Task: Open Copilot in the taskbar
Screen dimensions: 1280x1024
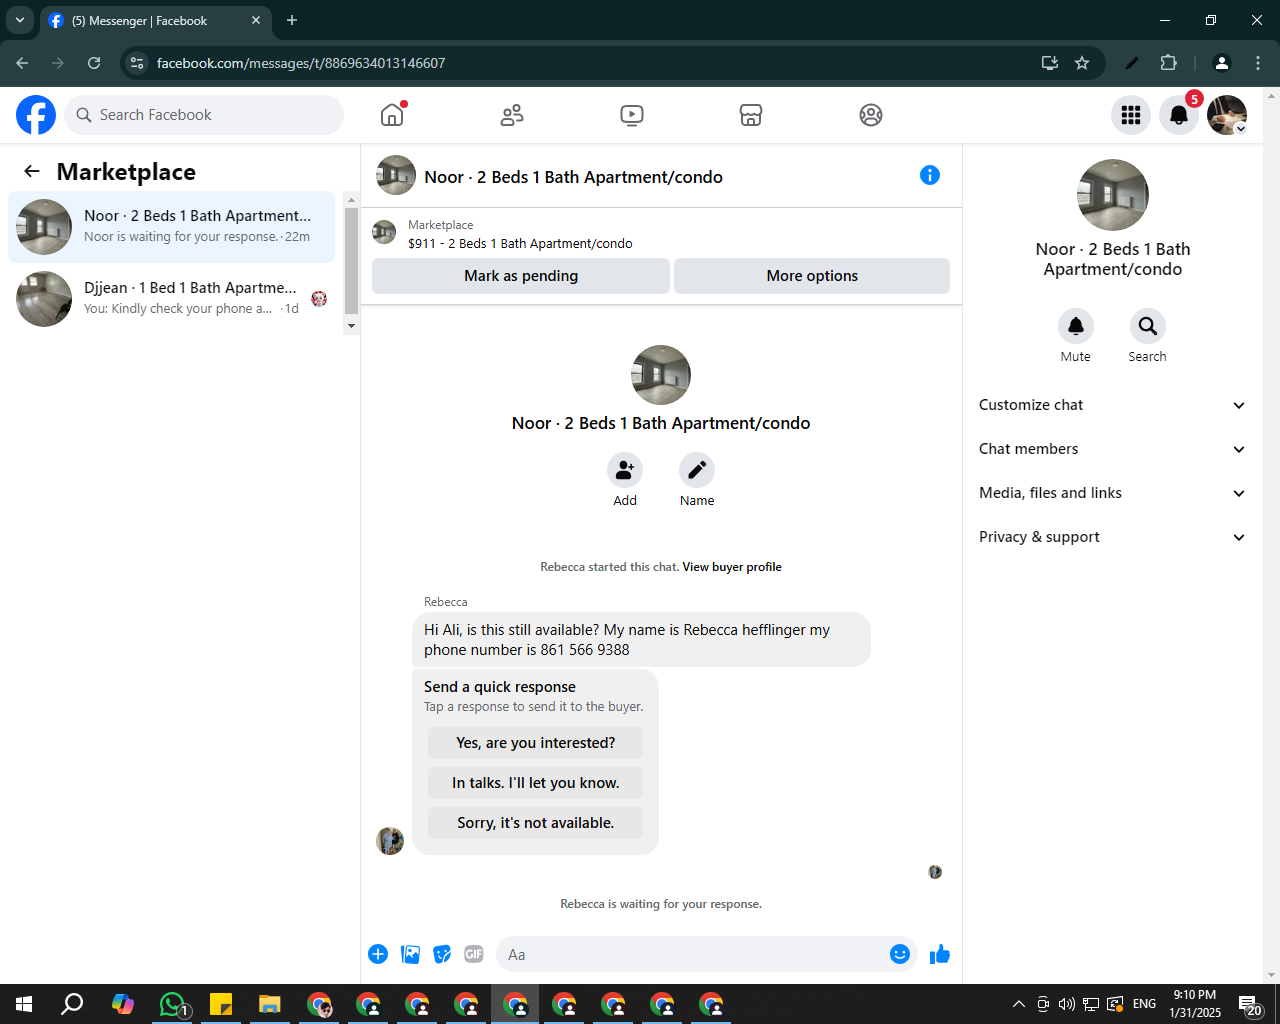Action: coord(123,1004)
